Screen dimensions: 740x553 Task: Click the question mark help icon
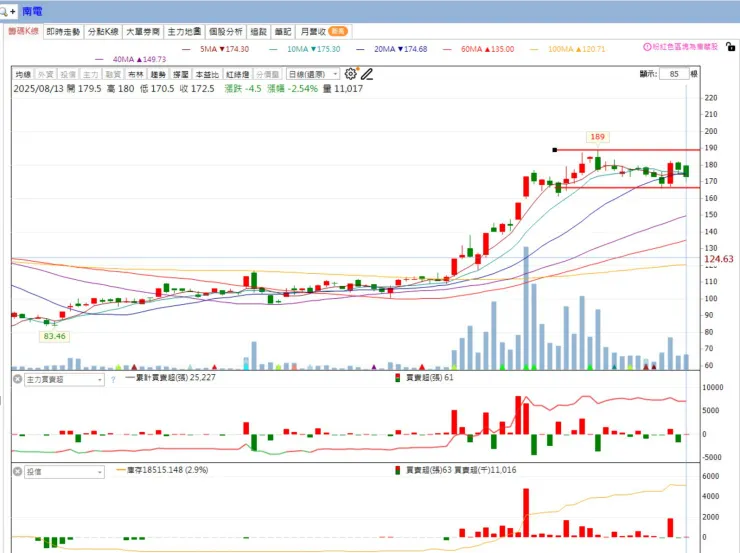(113, 379)
